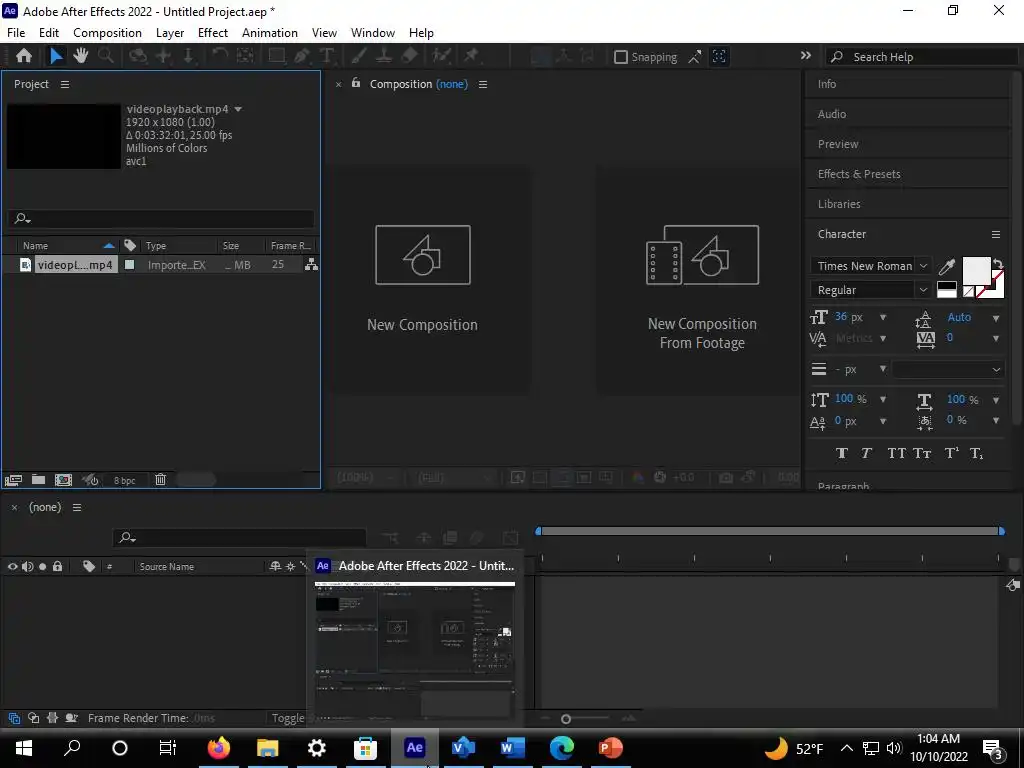
Task: Select the Hand tool
Action: coord(81,56)
